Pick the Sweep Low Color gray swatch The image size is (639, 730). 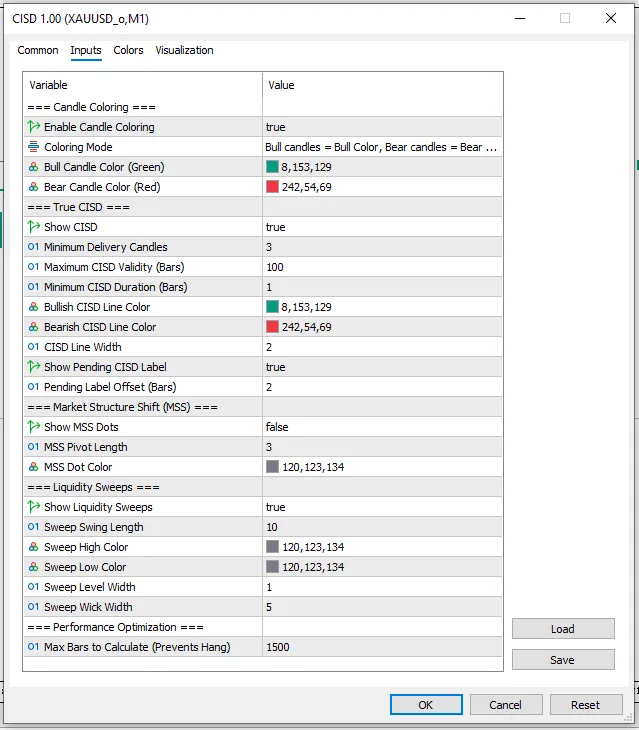click(272, 567)
